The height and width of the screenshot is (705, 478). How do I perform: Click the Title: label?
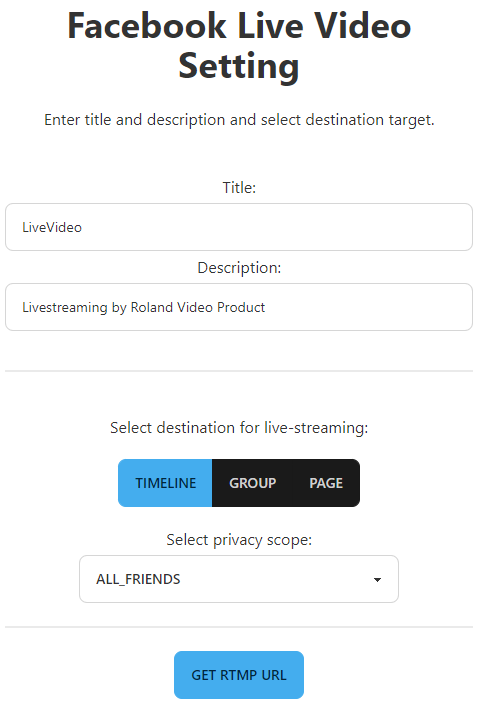click(x=239, y=187)
